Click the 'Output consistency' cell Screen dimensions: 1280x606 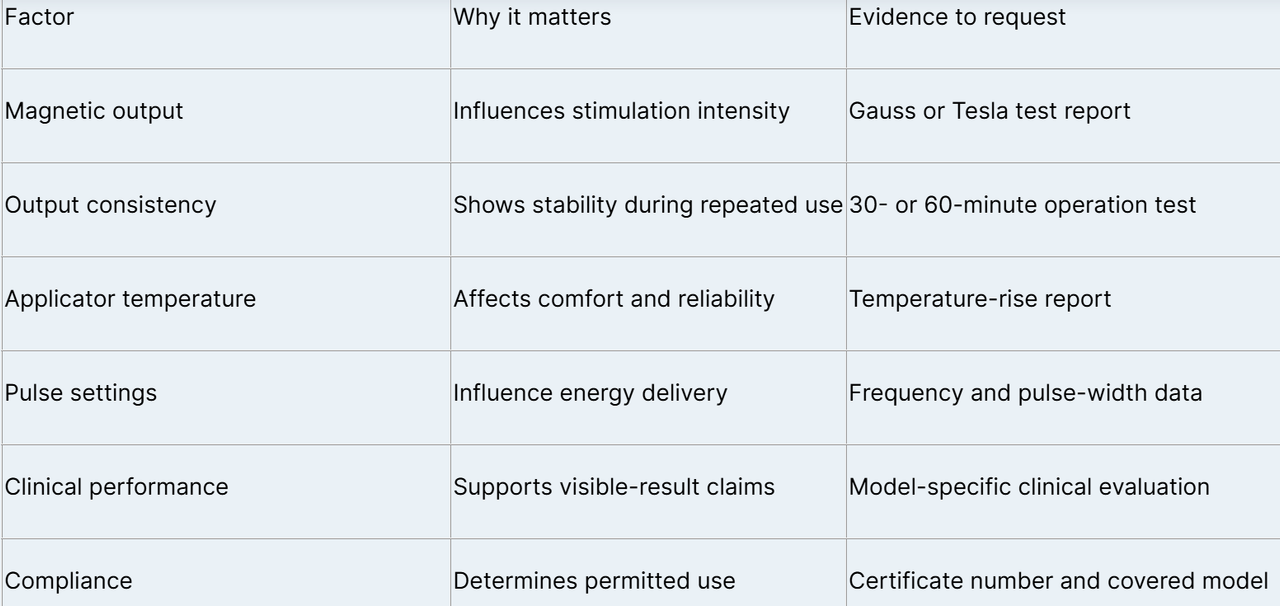[x=226, y=210]
